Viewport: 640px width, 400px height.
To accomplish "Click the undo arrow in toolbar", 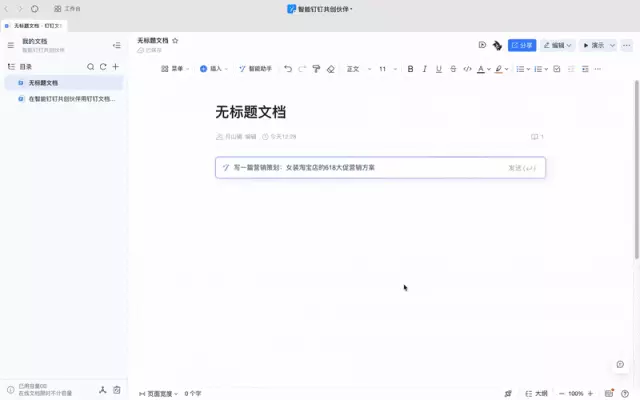I will pos(288,69).
